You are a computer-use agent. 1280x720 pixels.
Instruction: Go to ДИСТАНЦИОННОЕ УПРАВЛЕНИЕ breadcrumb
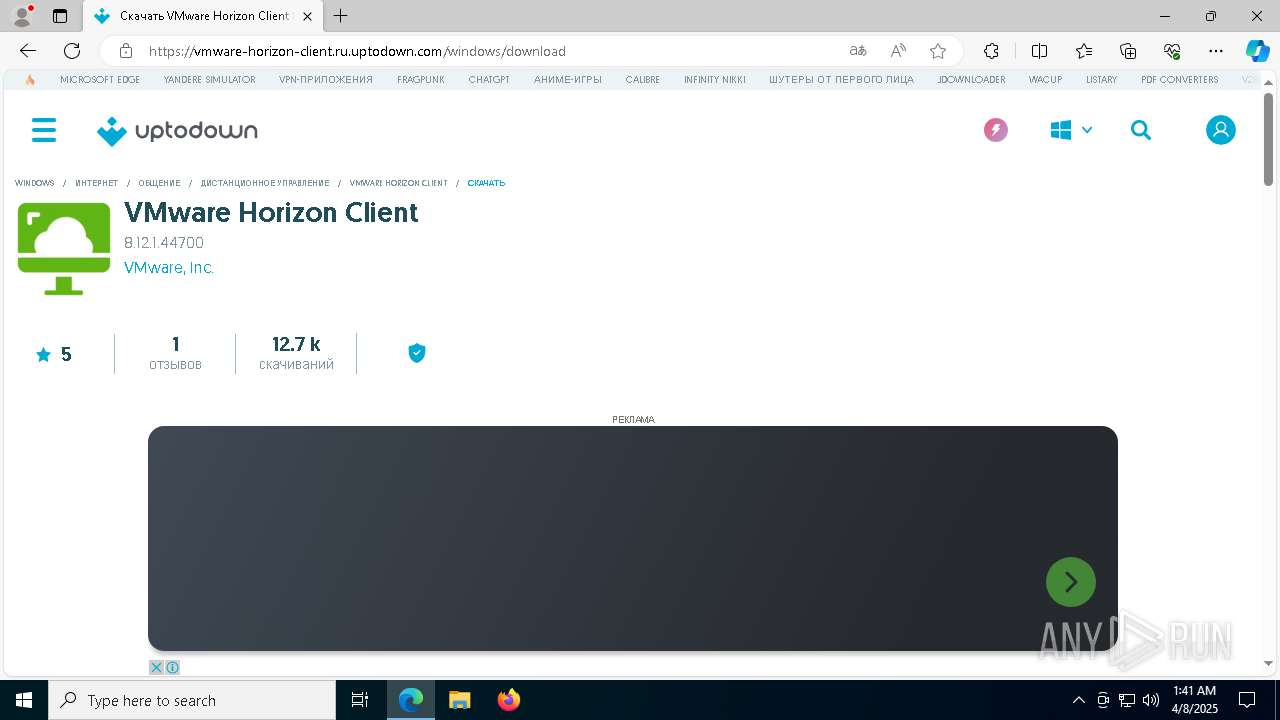point(265,183)
